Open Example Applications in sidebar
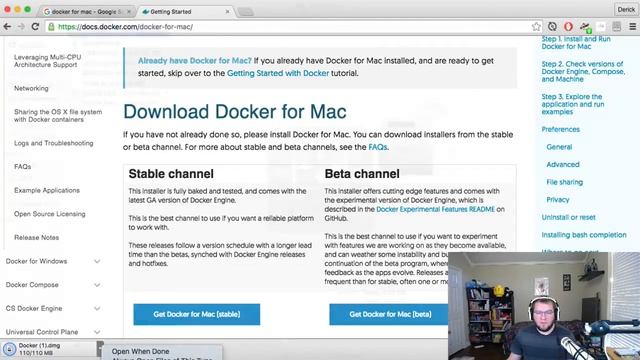 47,190
